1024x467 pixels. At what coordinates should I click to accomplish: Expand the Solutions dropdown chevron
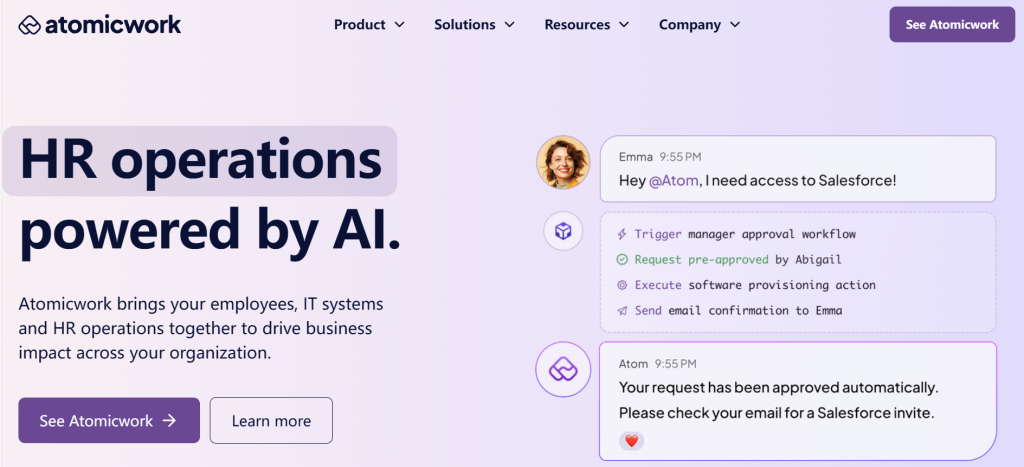pos(509,24)
